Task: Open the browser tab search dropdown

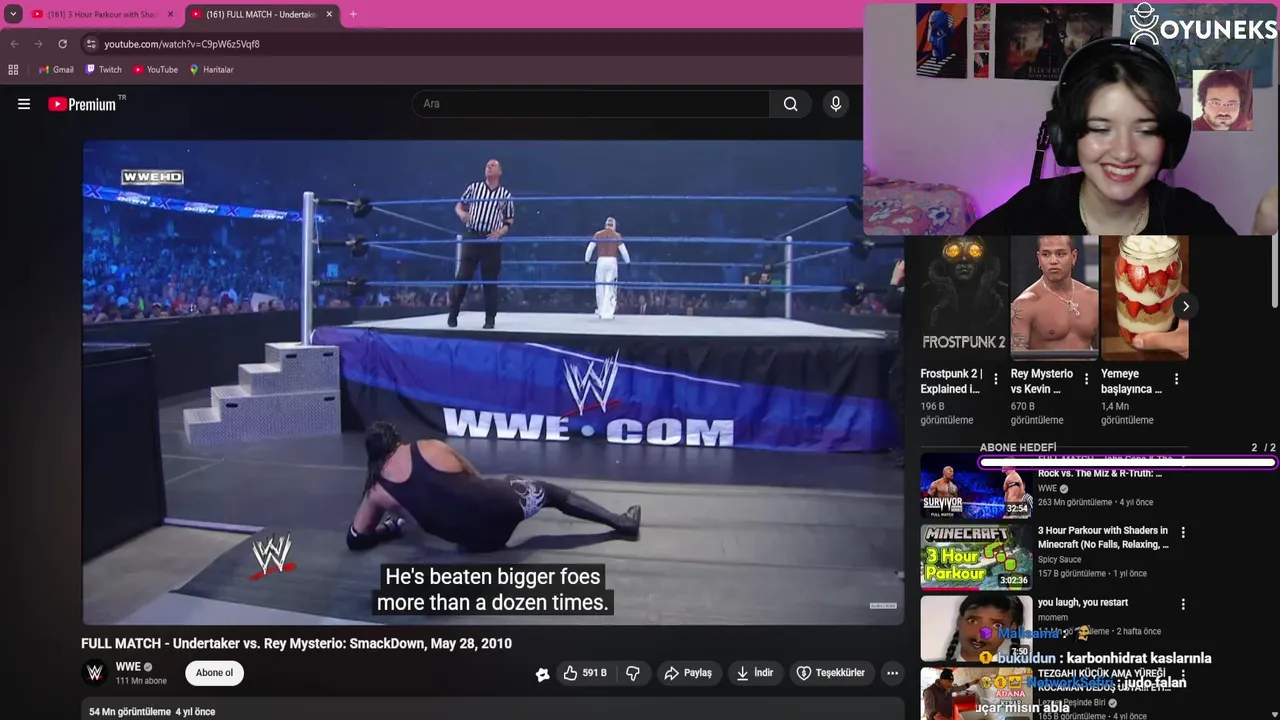Action: click(13, 14)
